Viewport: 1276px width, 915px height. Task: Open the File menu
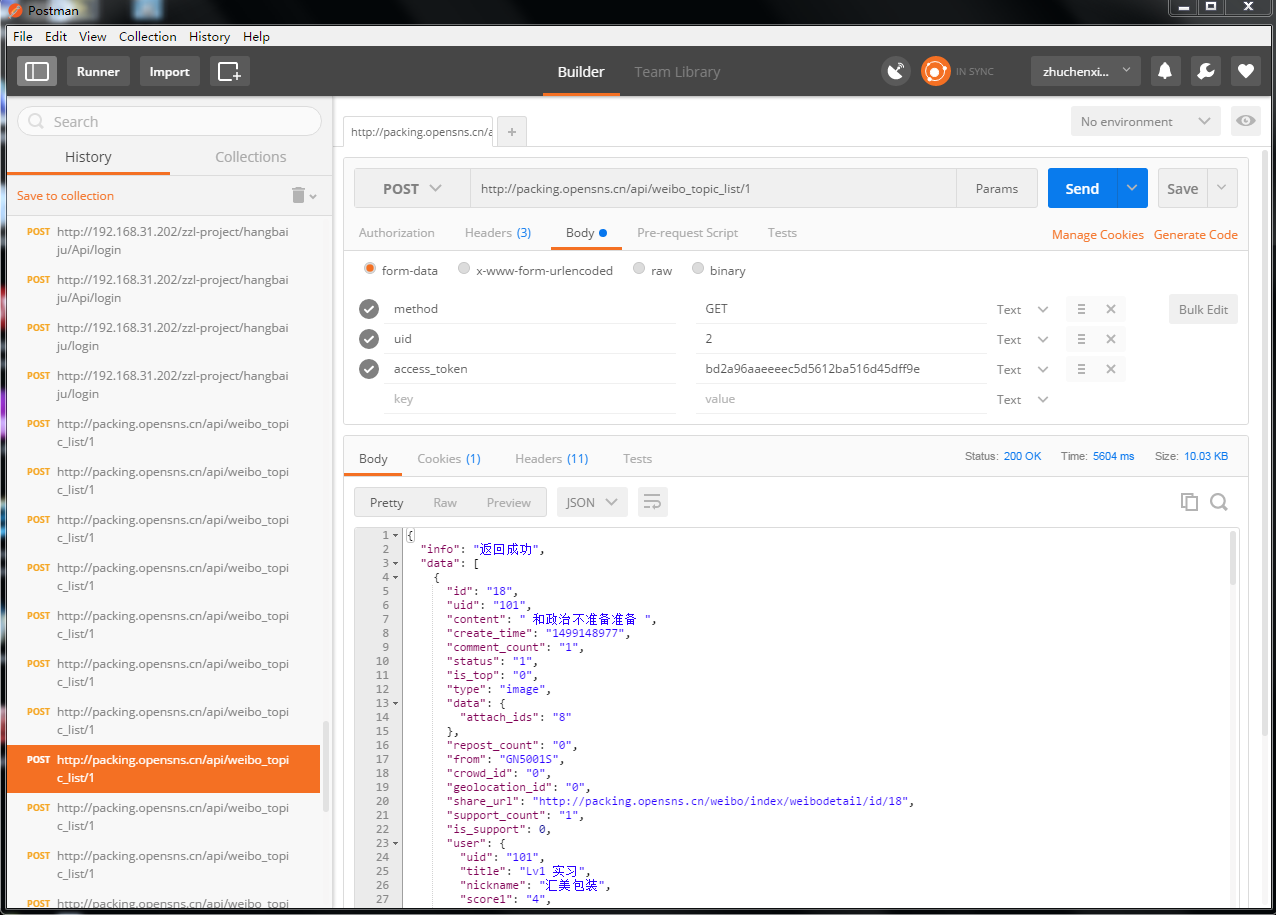coord(22,36)
